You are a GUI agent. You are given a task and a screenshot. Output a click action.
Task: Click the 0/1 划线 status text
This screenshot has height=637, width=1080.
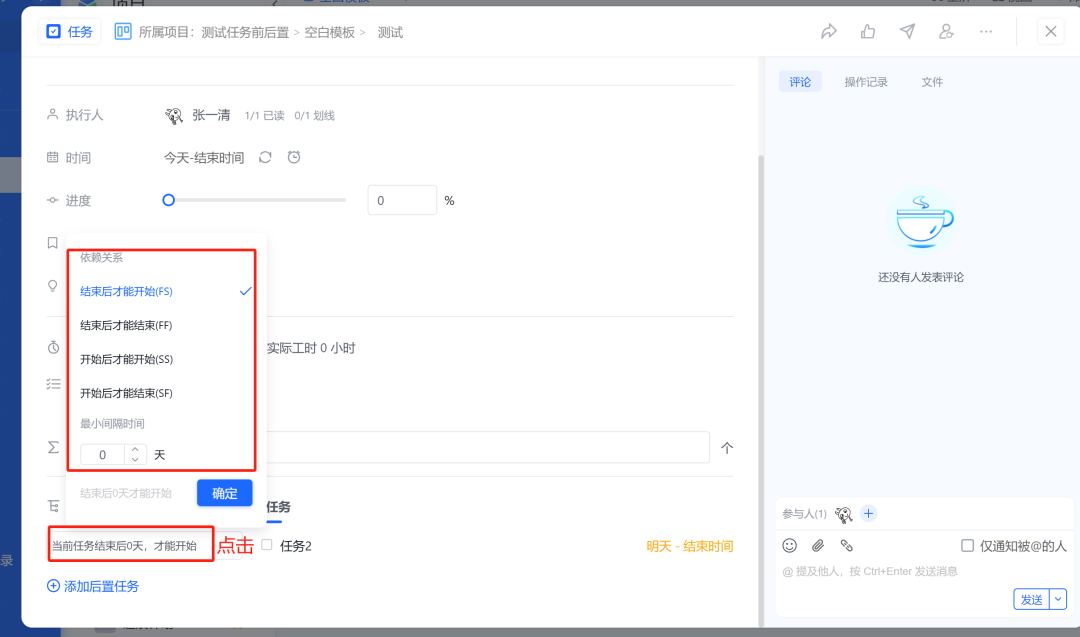tap(315, 116)
